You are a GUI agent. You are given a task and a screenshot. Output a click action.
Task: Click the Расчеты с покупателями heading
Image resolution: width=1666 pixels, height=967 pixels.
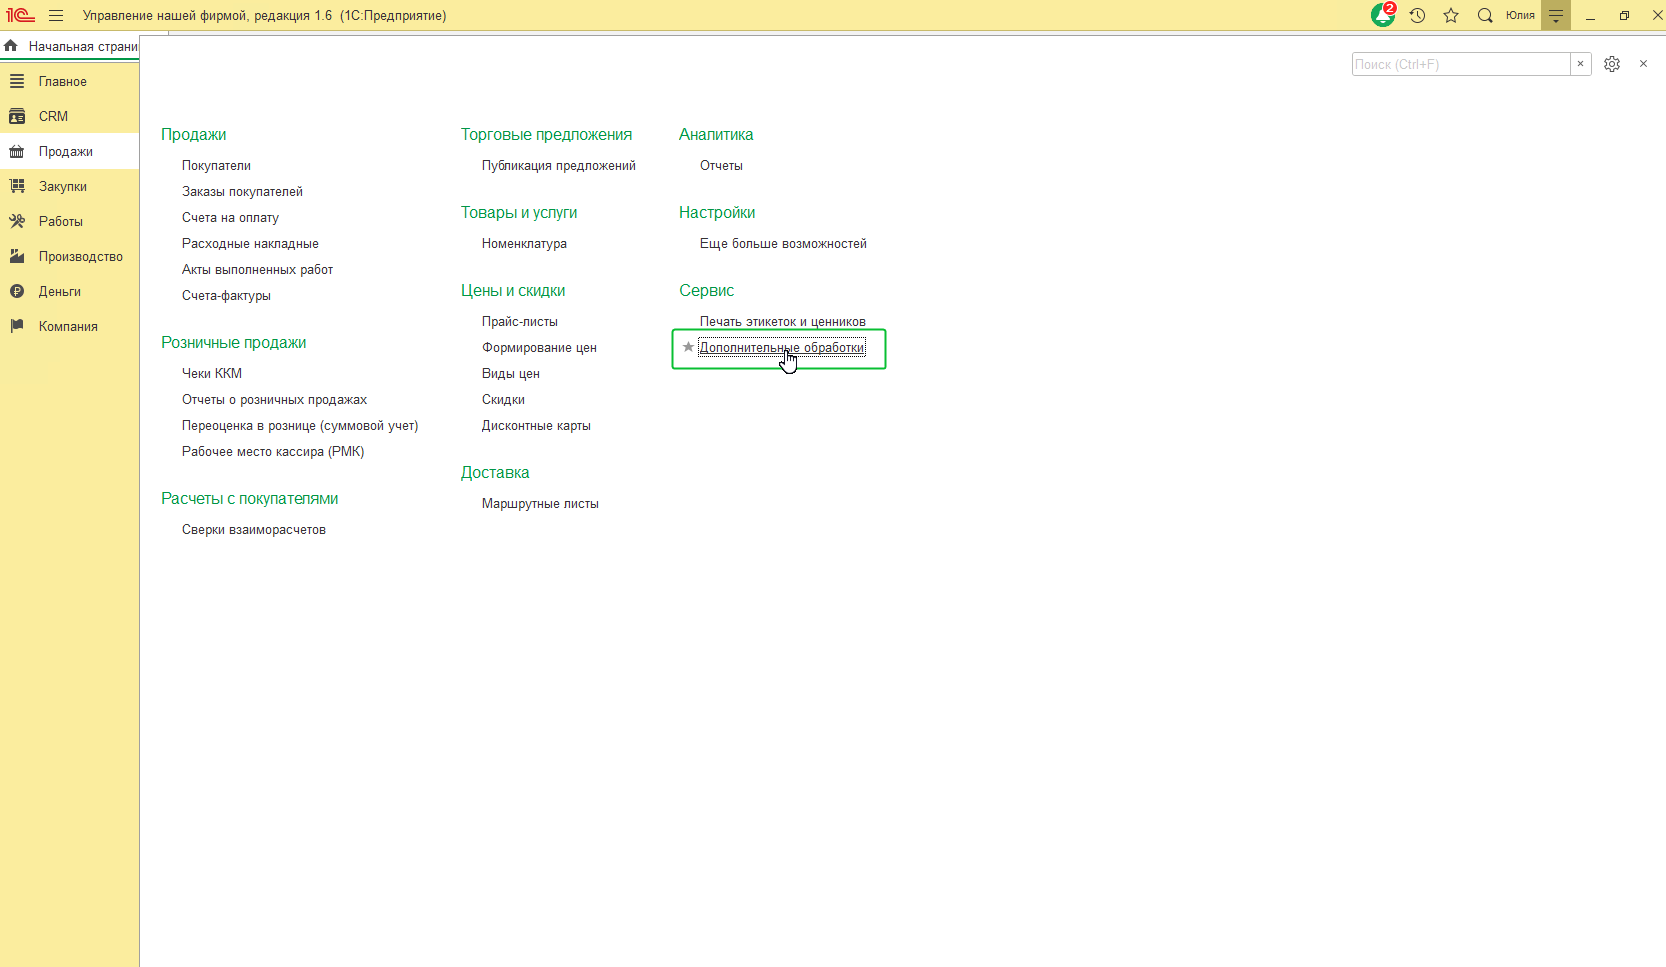tap(250, 498)
